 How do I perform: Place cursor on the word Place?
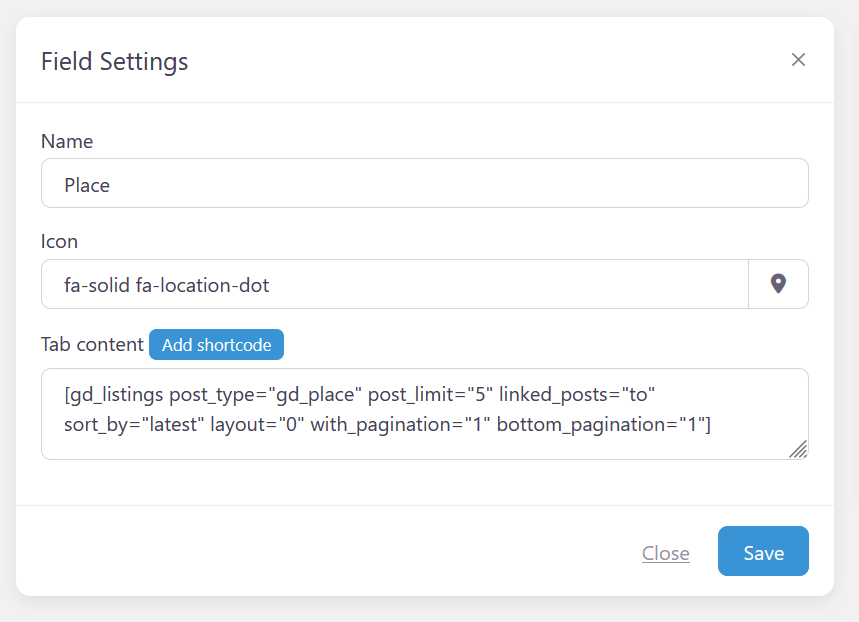[x=87, y=185]
